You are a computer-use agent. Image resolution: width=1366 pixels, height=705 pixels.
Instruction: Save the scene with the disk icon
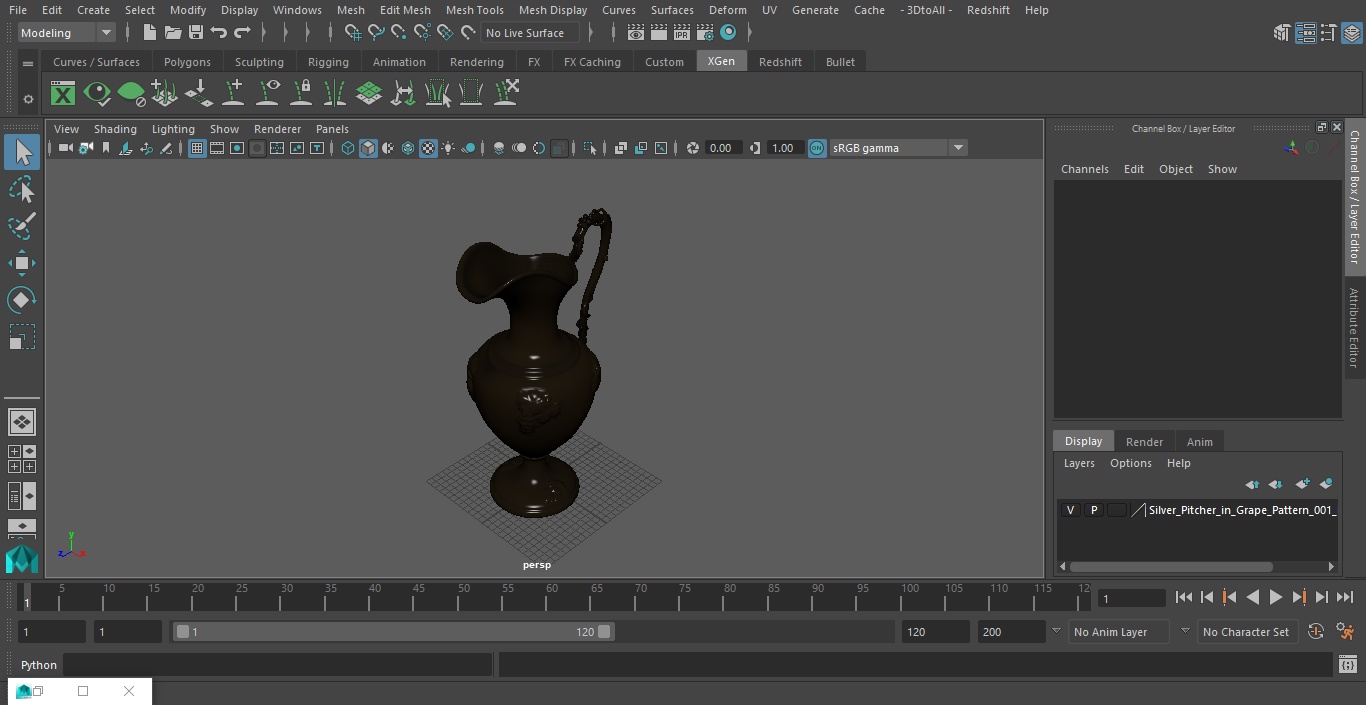[x=196, y=33]
